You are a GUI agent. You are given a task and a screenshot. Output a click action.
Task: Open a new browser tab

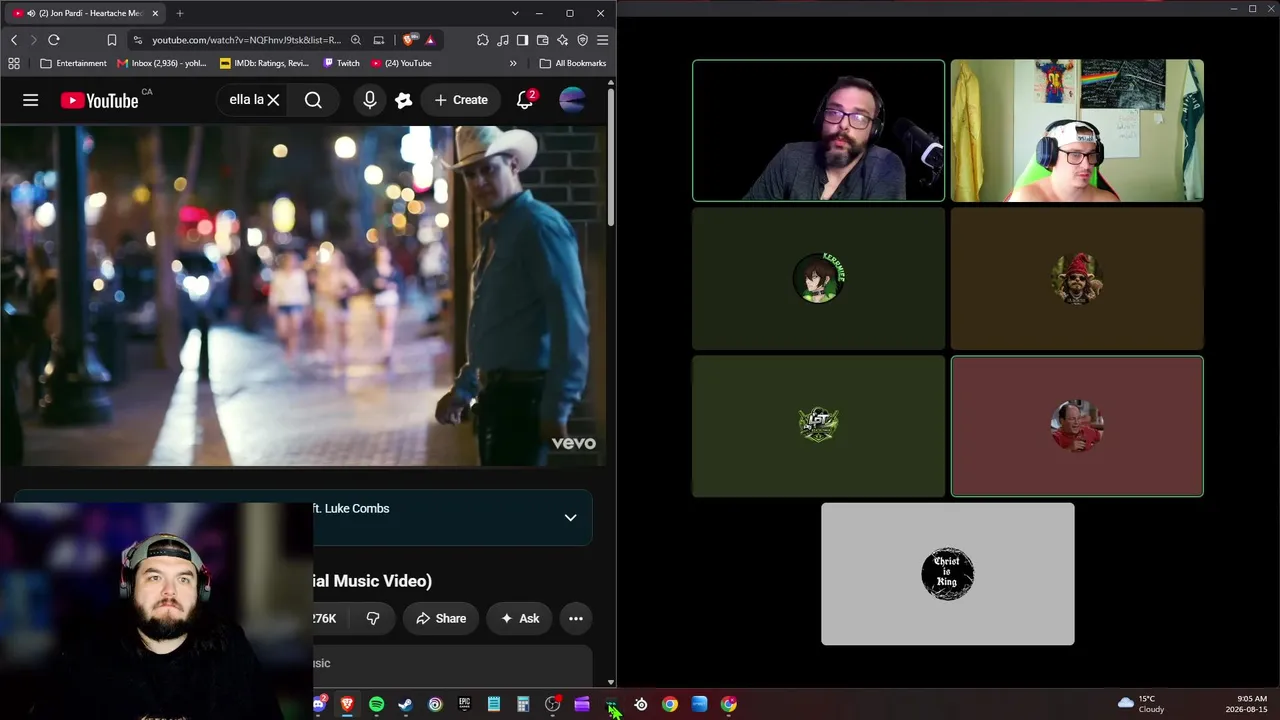coord(180,13)
